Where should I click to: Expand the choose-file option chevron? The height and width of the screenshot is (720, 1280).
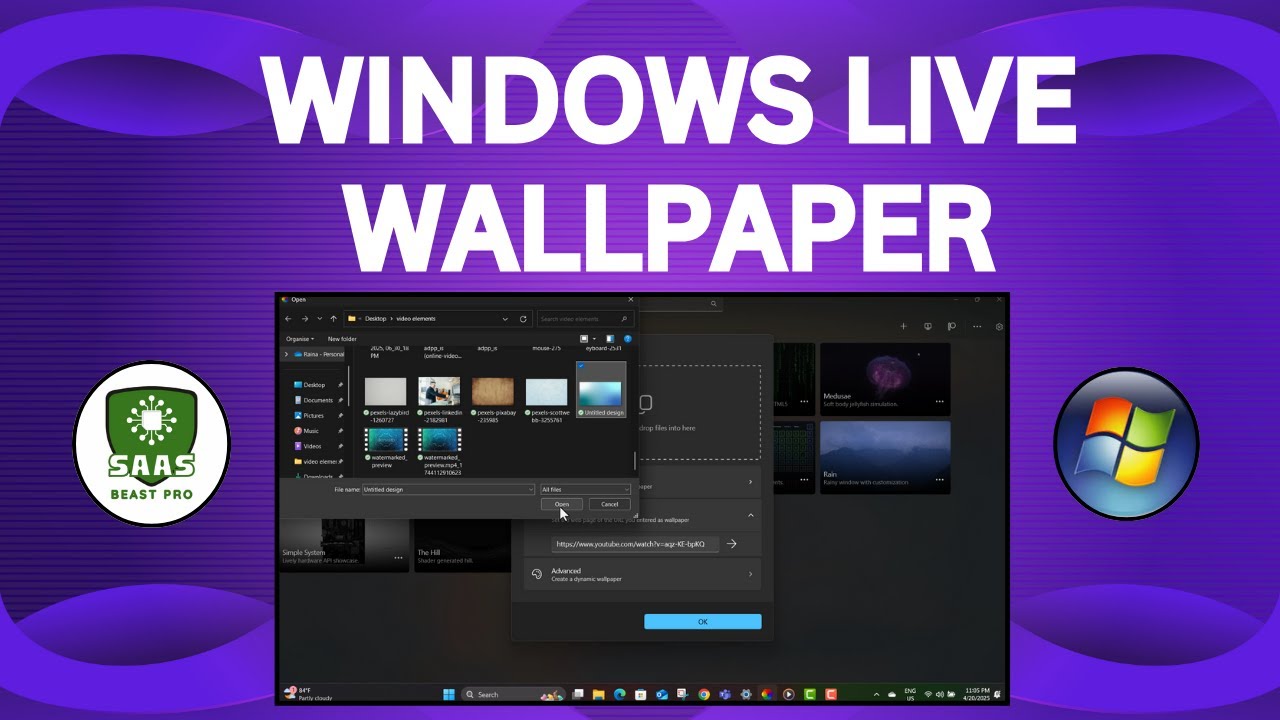(x=751, y=482)
